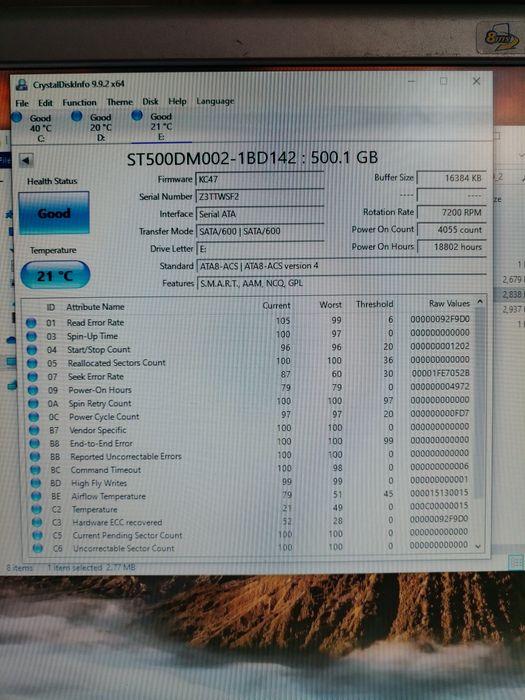Click the status icon for Read Error Rate
Image resolution: width=525 pixels, height=700 pixels.
(31, 323)
